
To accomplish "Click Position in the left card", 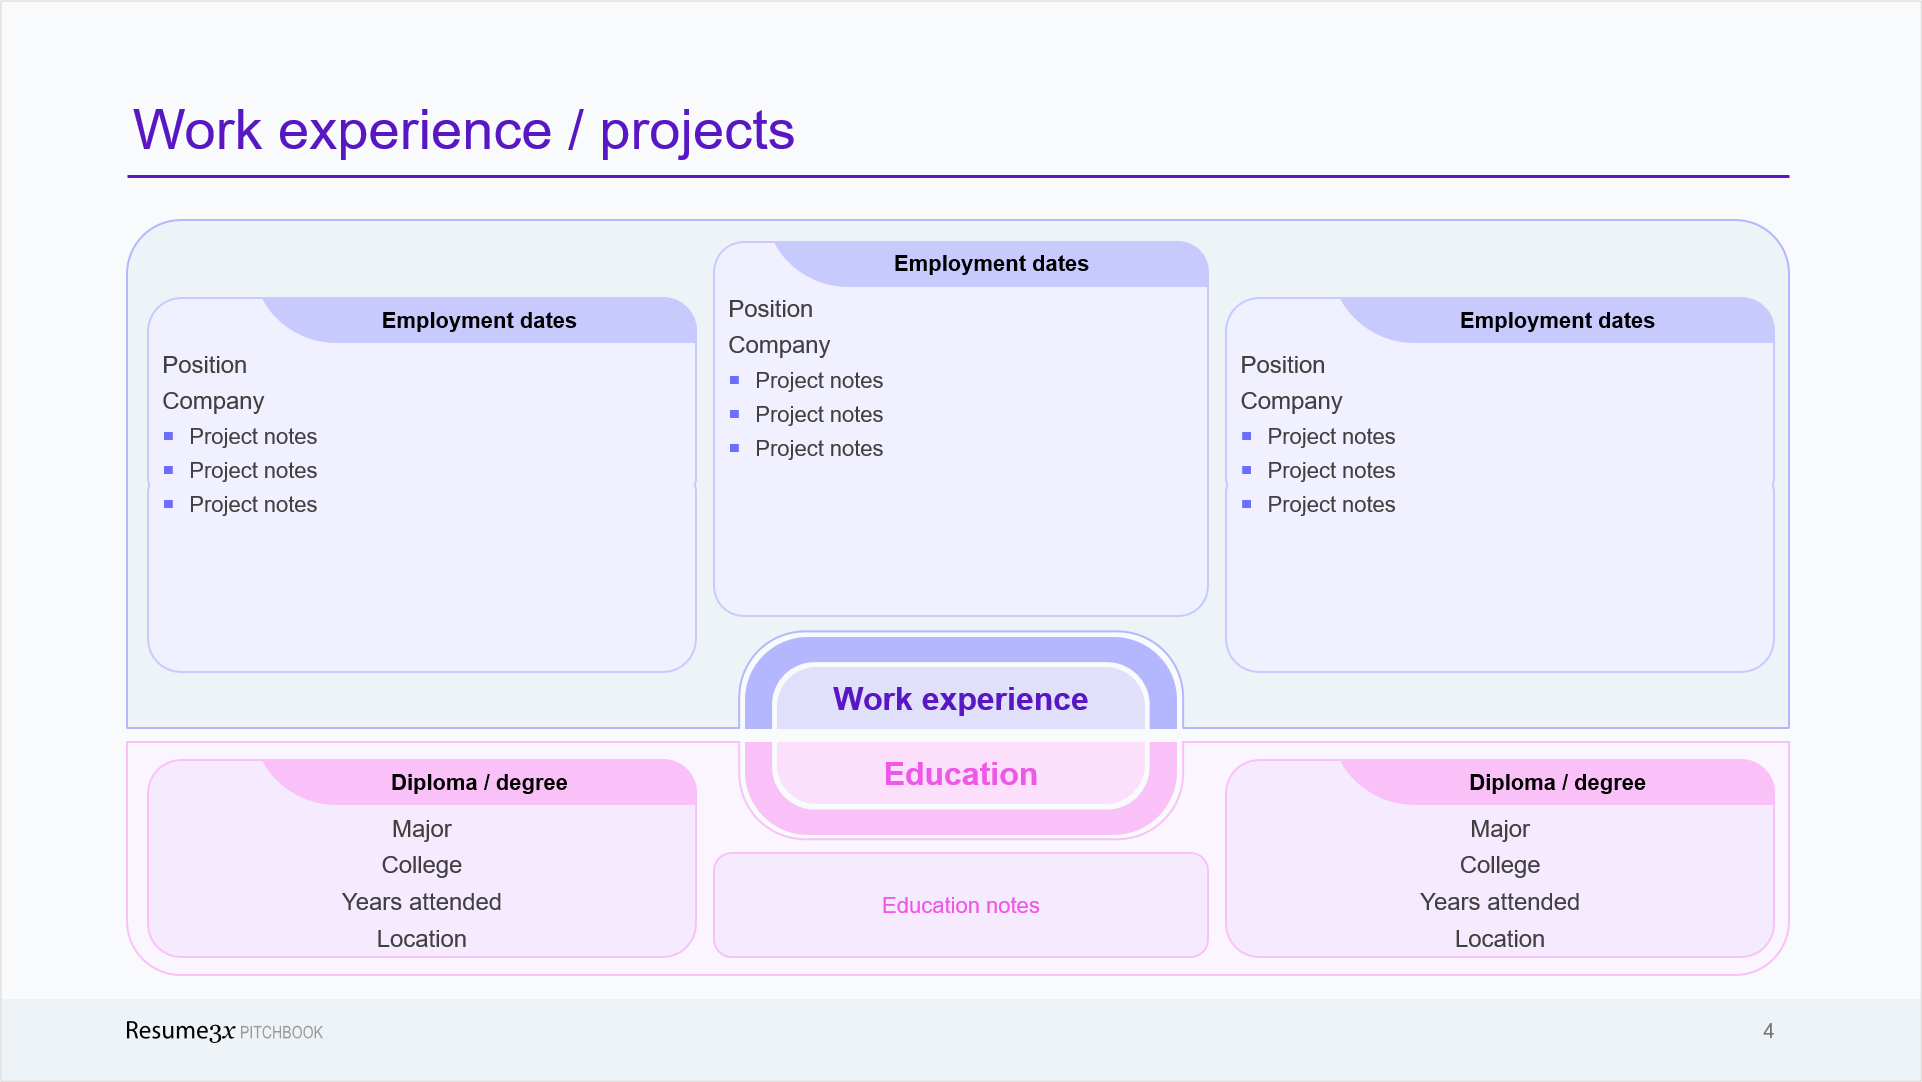I will [x=204, y=365].
